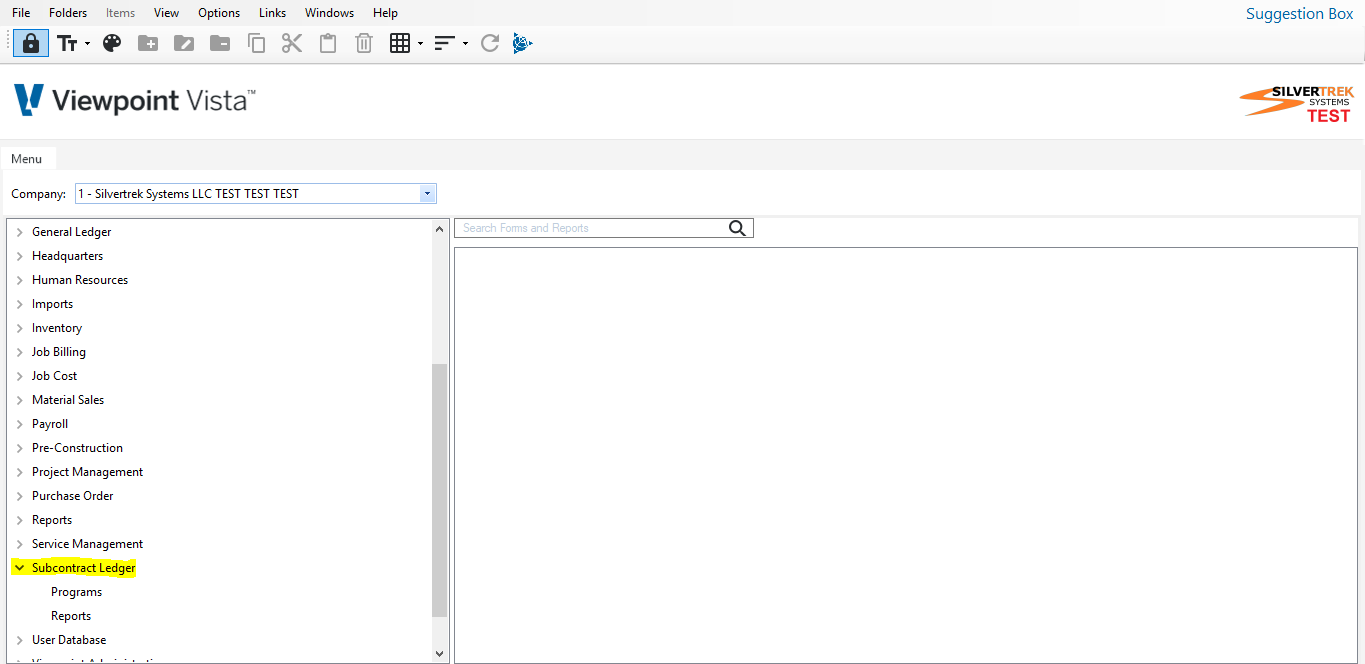The width and height of the screenshot is (1365, 664).
Task: Select the Menu tab
Action: 27,159
